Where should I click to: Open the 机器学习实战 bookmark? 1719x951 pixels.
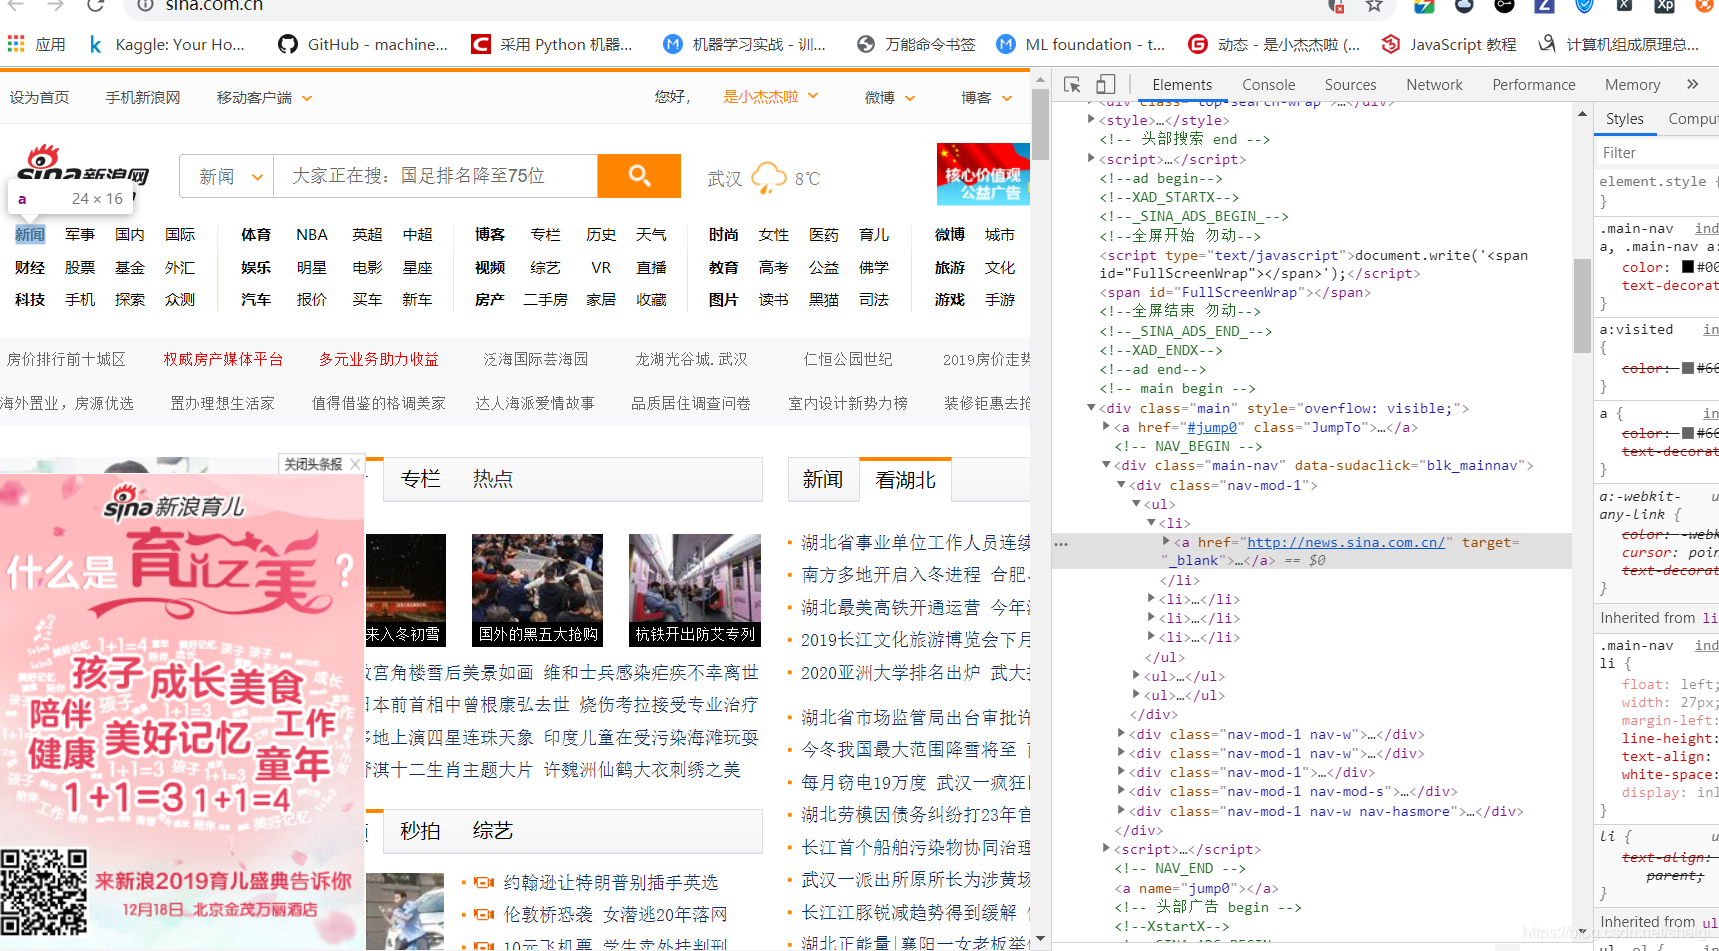pos(745,44)
